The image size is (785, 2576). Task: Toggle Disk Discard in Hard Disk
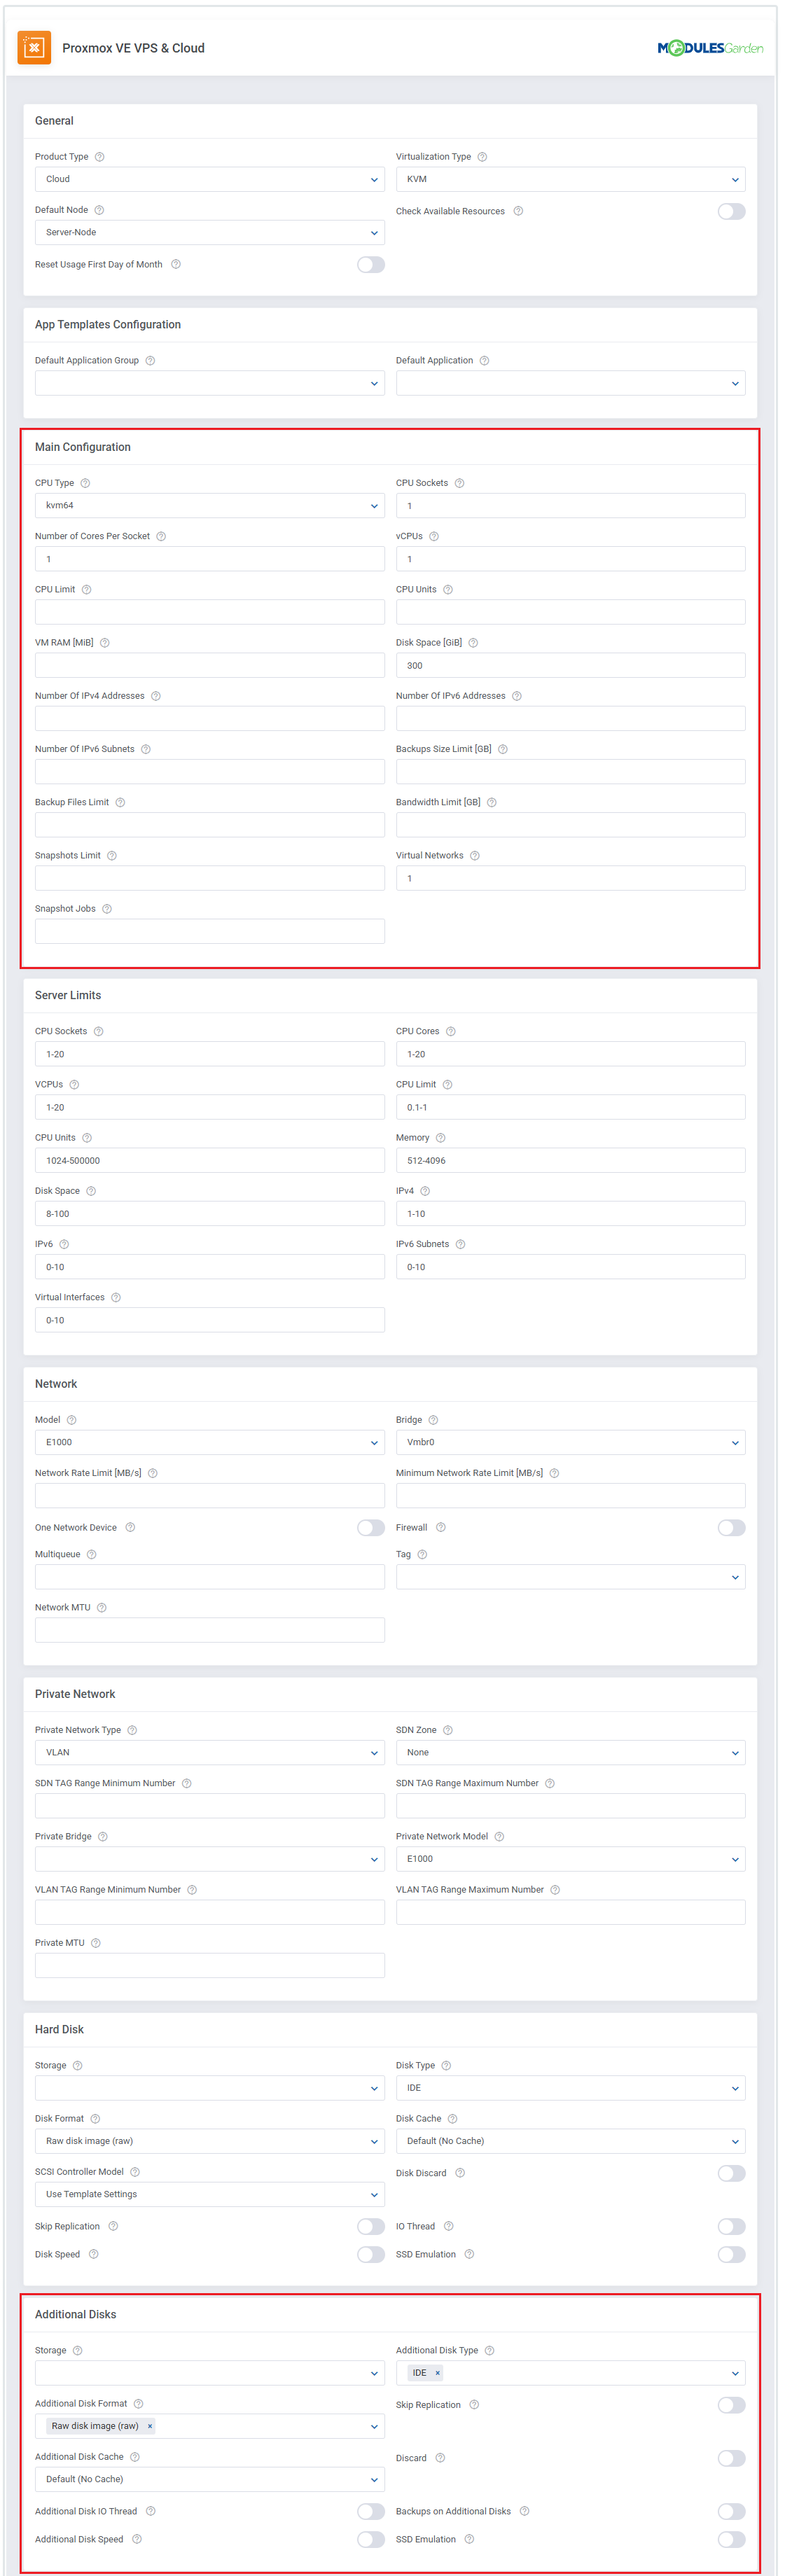(731, 2173)
